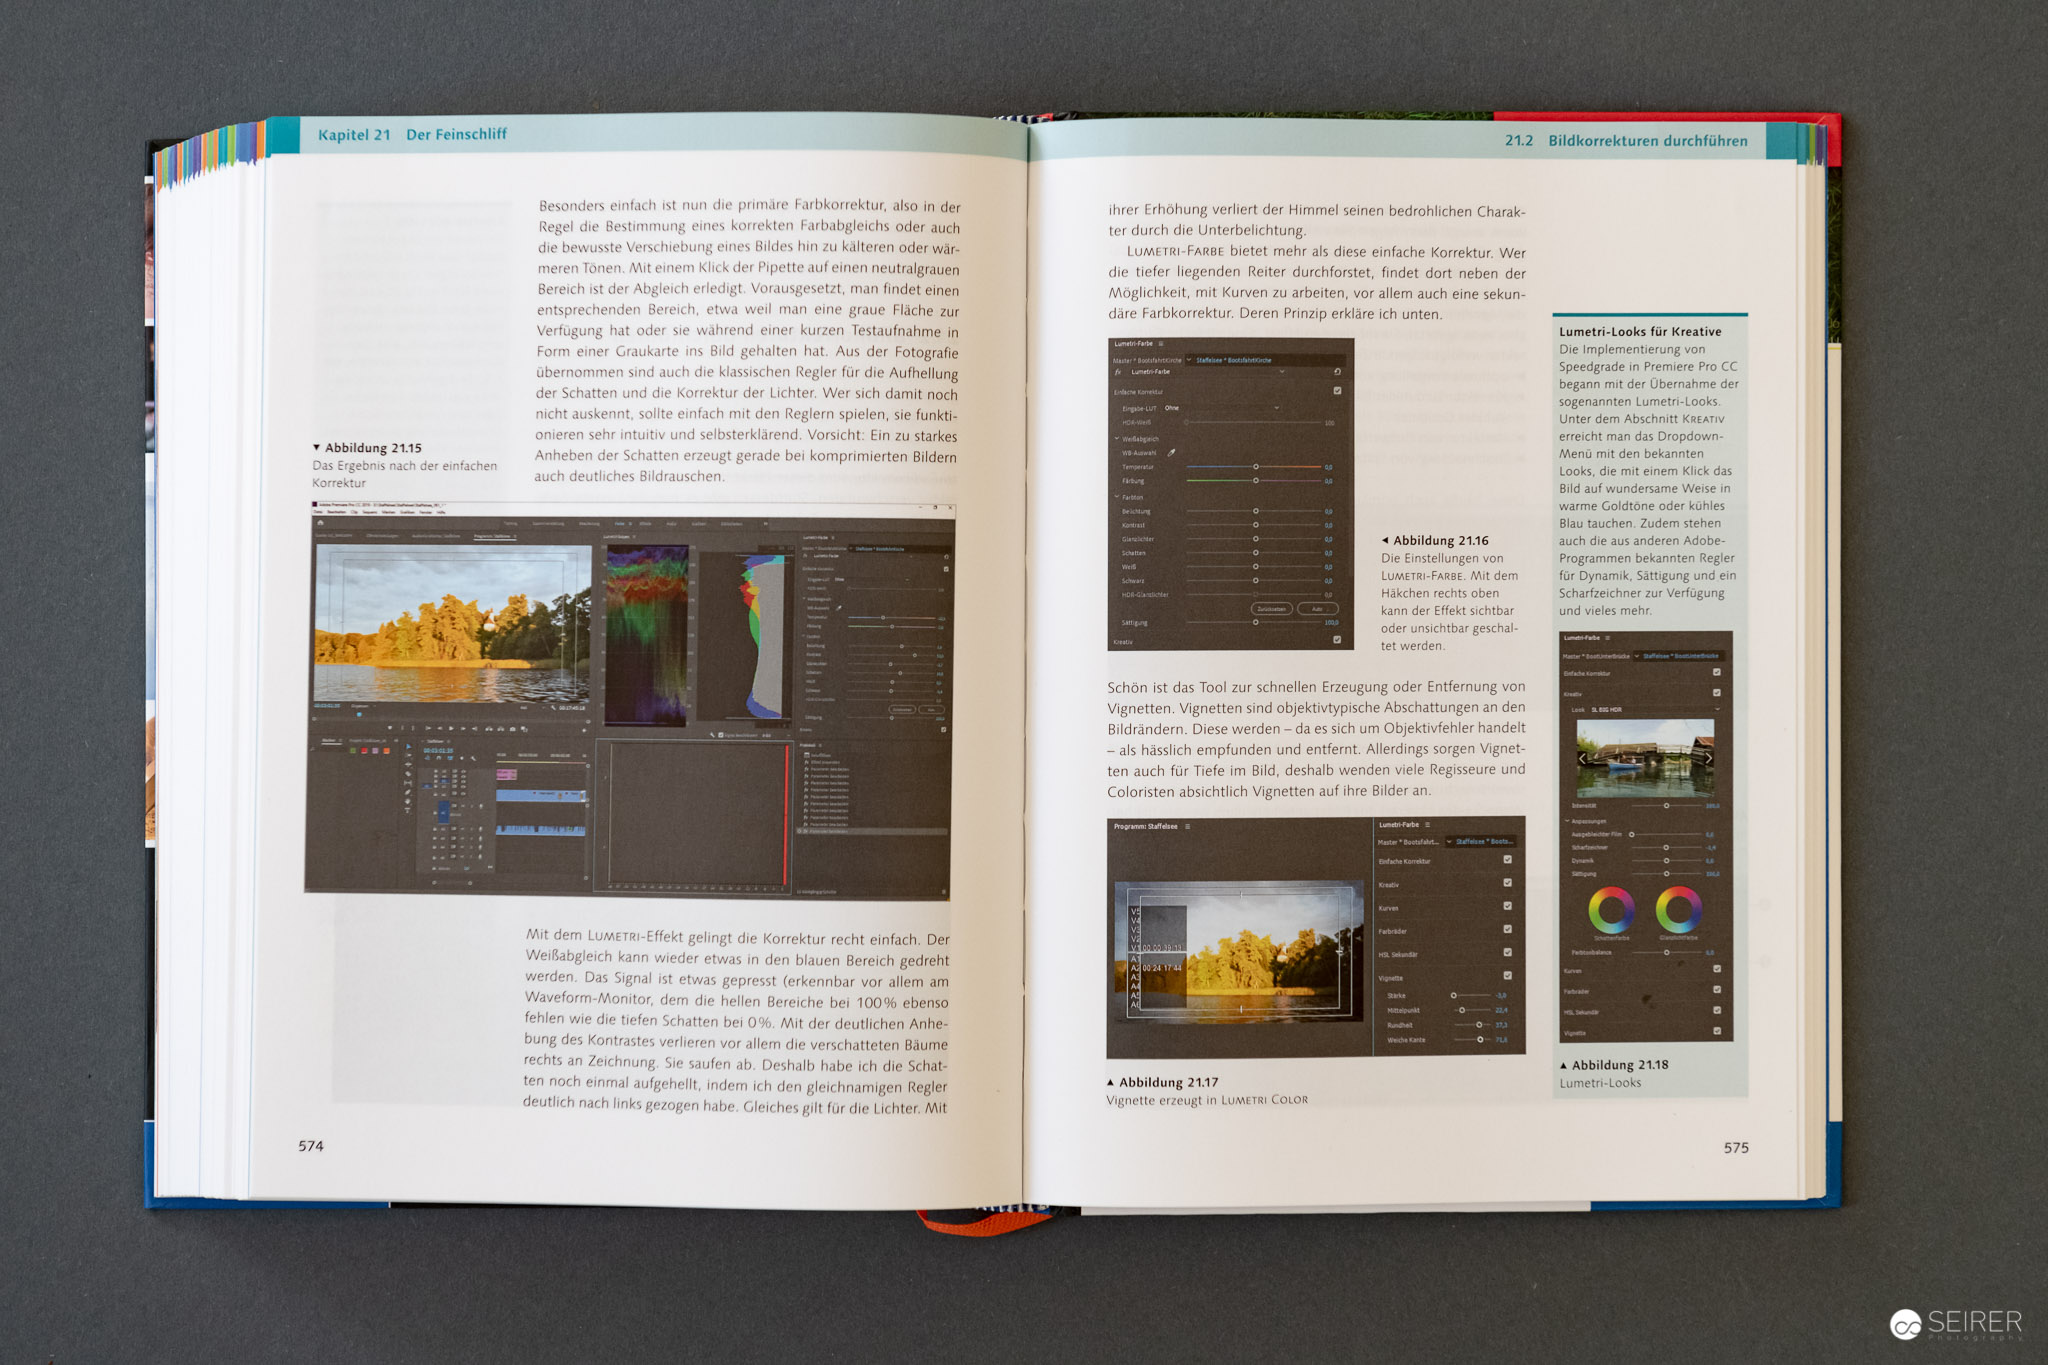The image size is (2048, 1365).
Task: Open the Look dropdown showing SL BIG HDR
Action: 1655,709
